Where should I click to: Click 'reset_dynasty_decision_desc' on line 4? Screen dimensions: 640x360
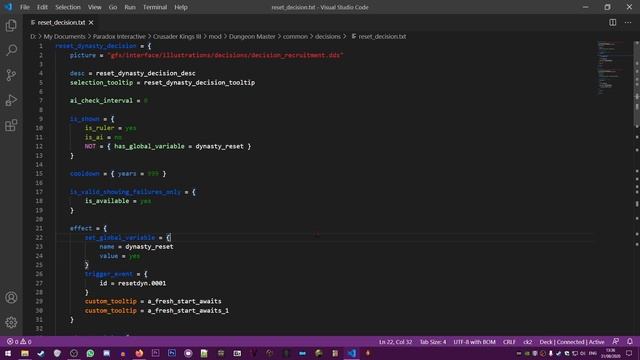pos(146,73)
